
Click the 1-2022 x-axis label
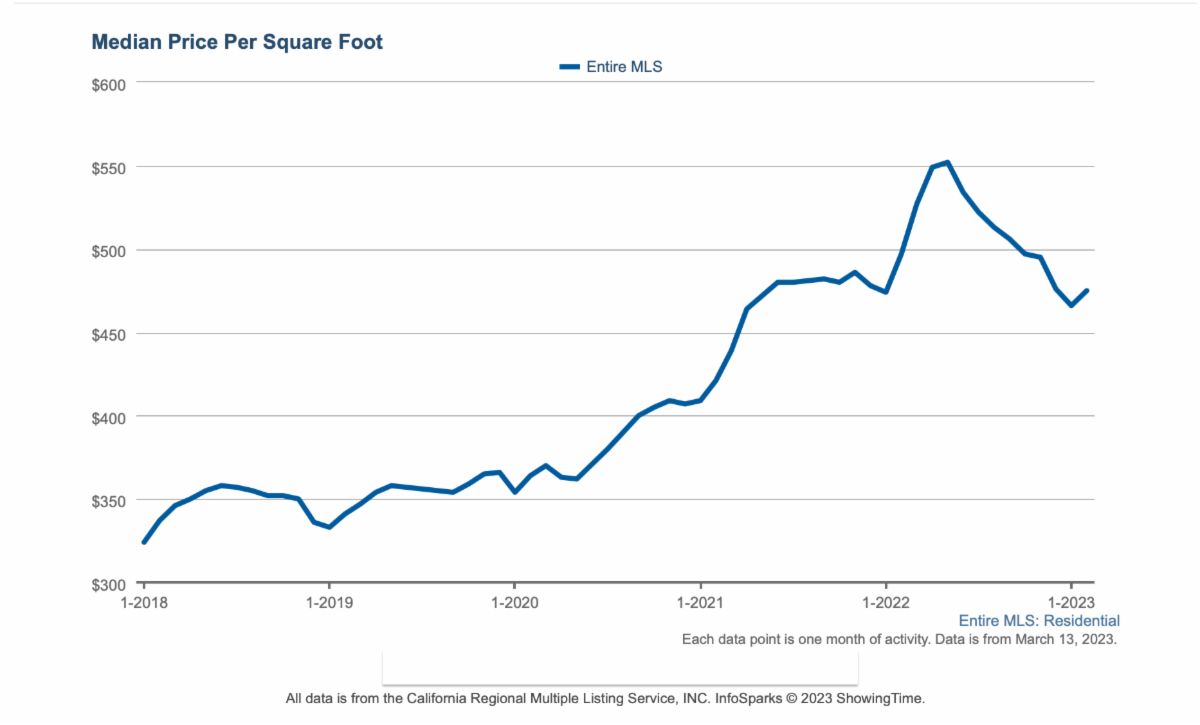click(885, 602)
